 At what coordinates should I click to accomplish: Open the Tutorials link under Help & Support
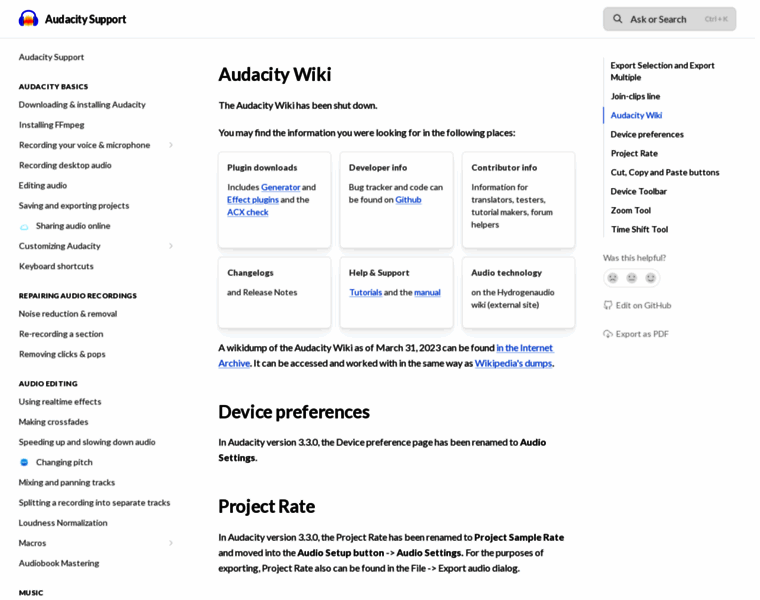click(365, 292)
